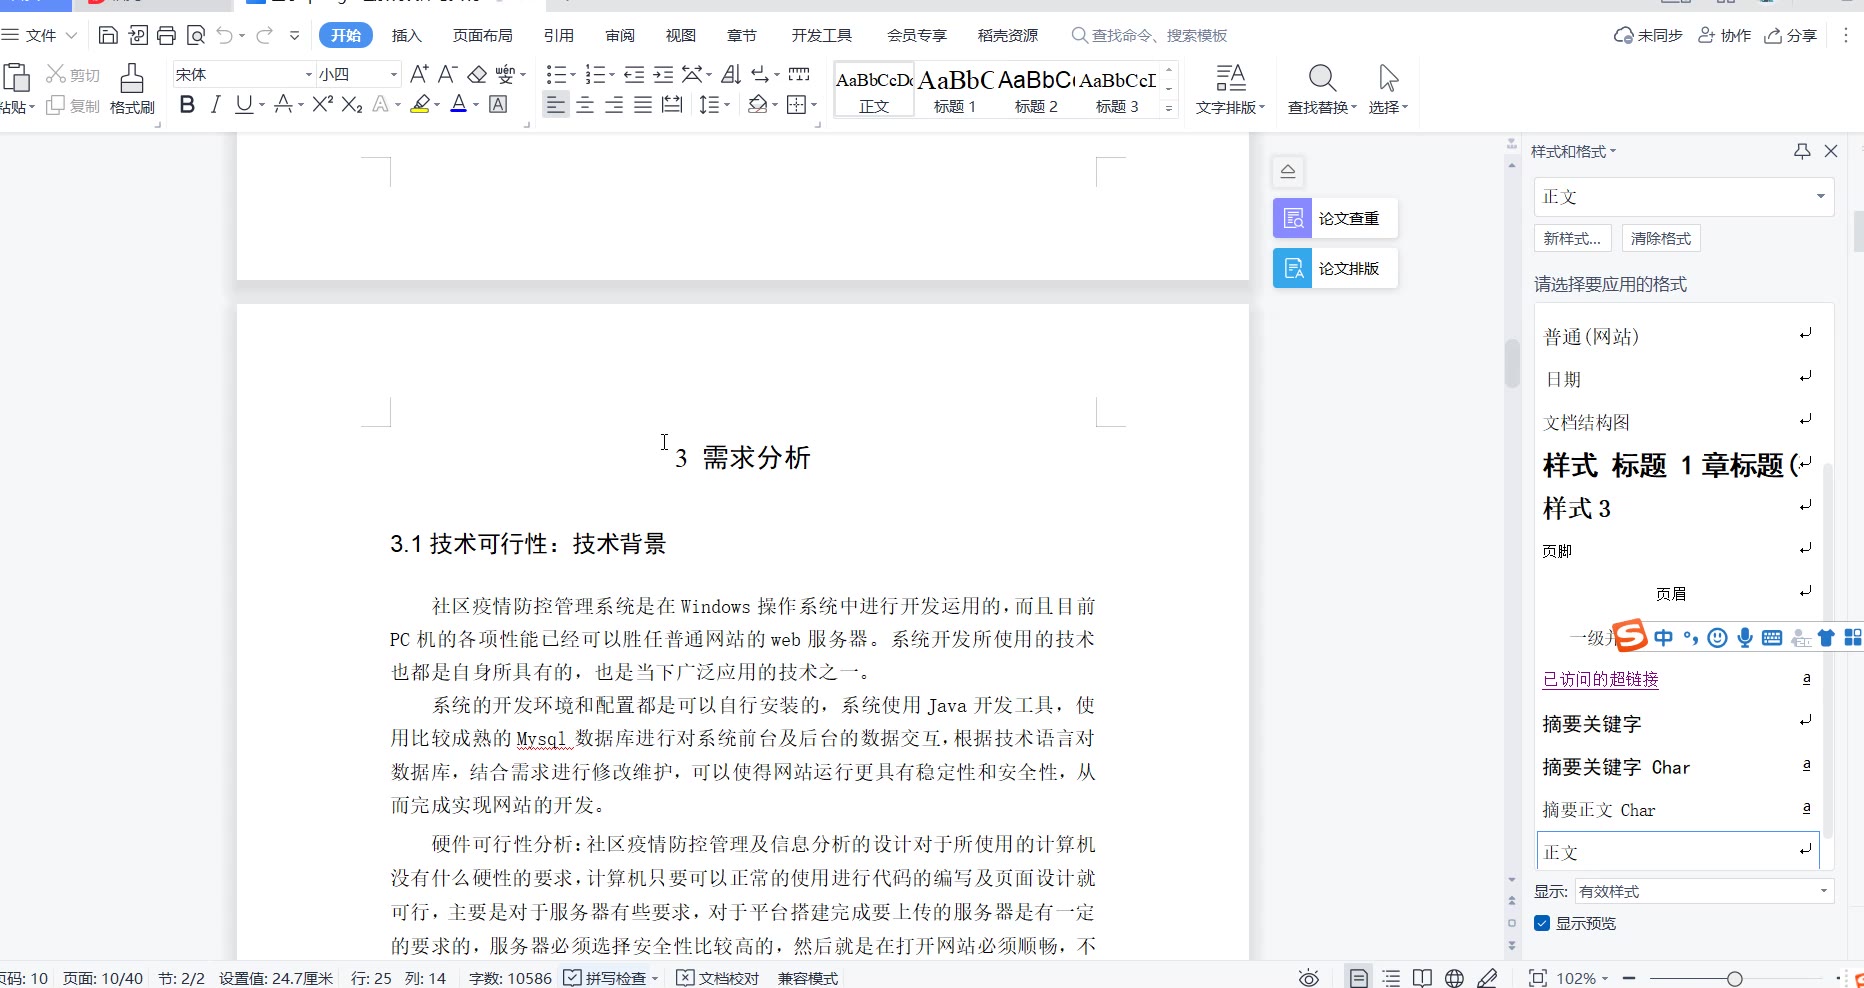Click the zoom slider handle

[1735, 978]
